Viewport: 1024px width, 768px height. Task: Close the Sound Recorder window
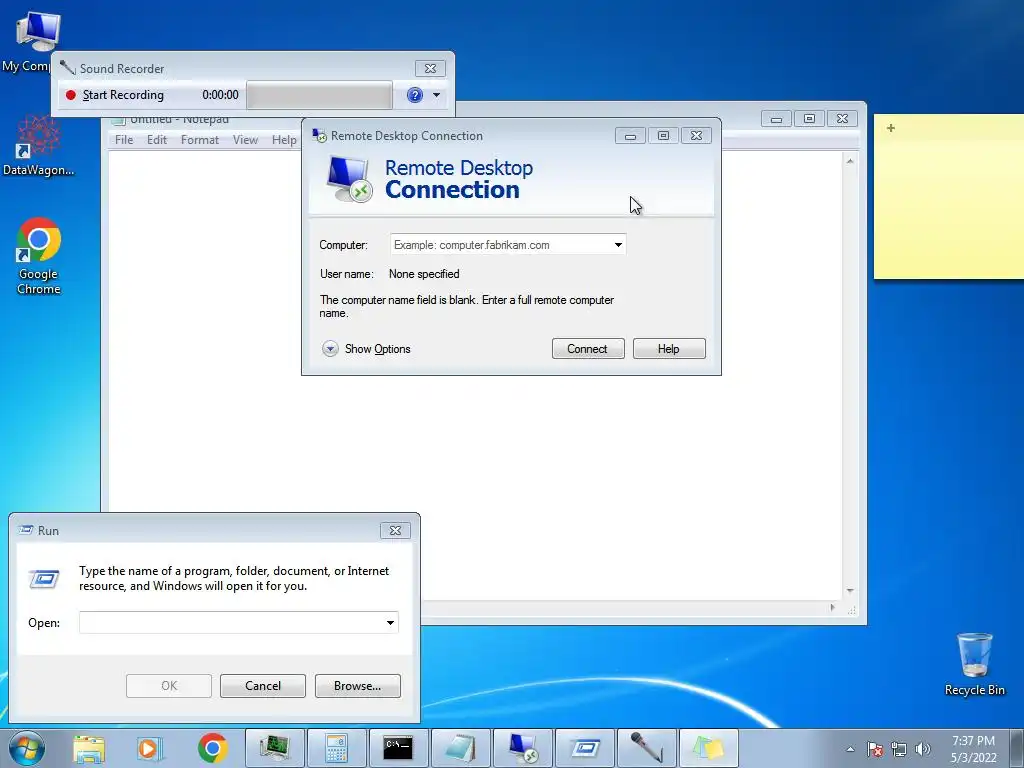430,69
